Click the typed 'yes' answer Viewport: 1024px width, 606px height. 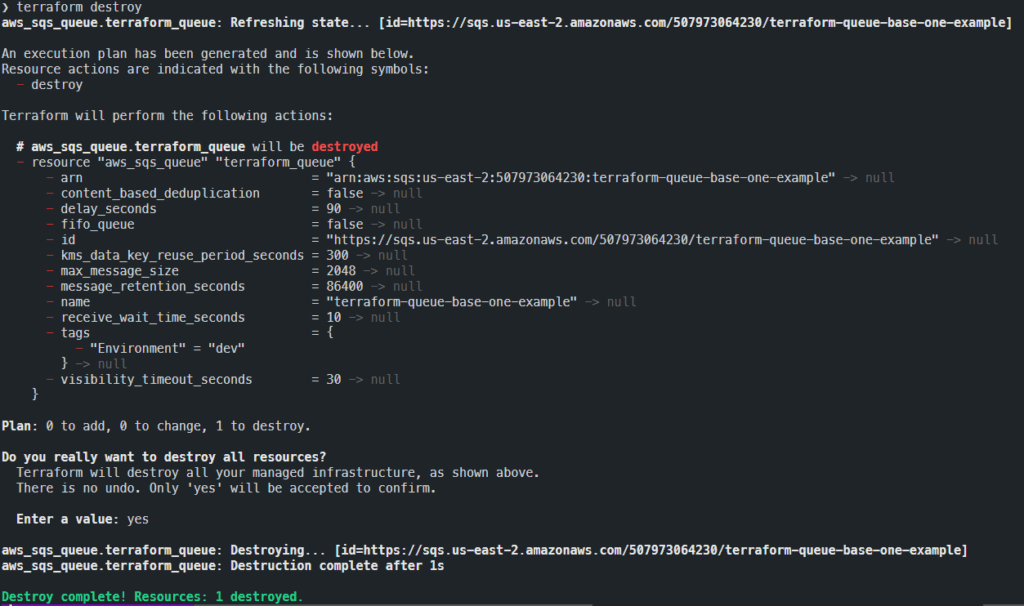pyautogui.click(x=138, y=520)
